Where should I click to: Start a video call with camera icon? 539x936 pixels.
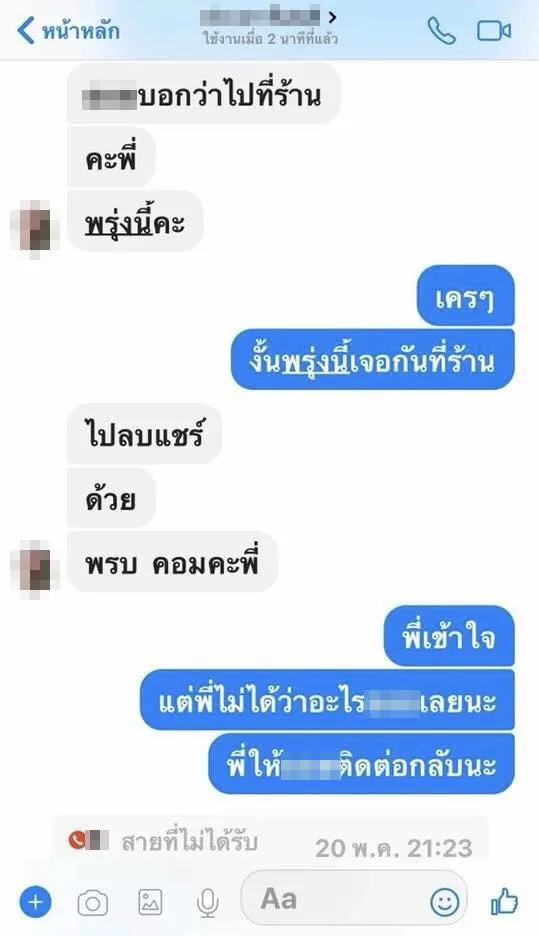coord(494,30)
